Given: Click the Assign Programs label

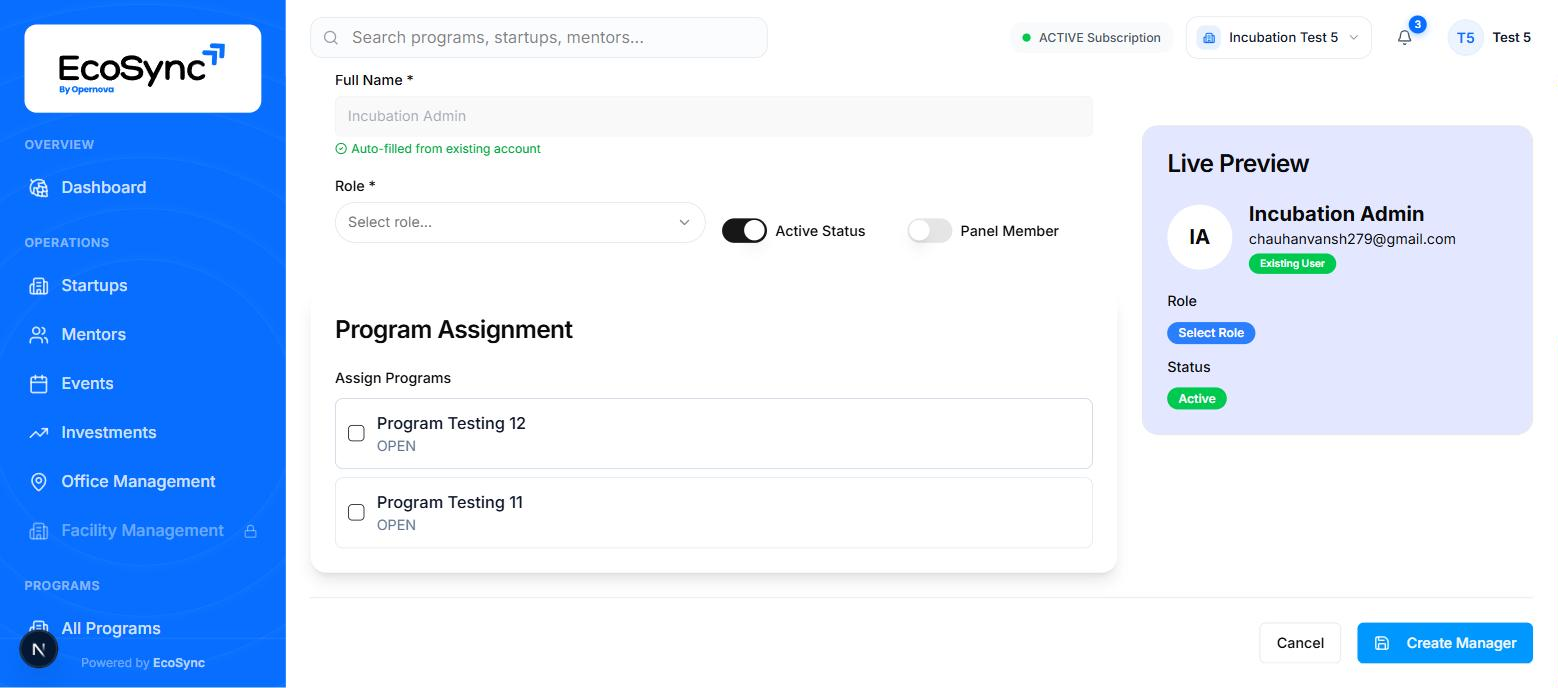Looking at the screenshot, I should (393, 378).
